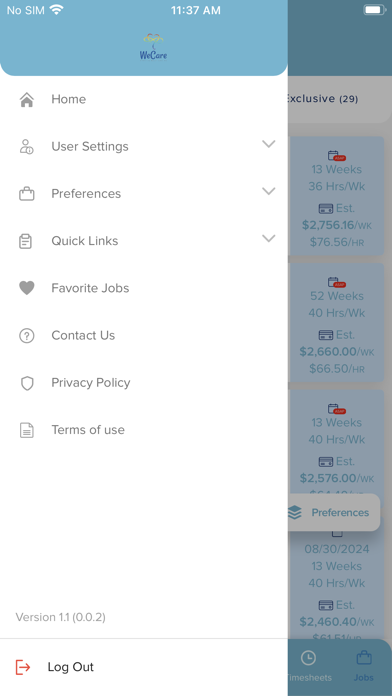Select the Exclusive (29) tab

(321, 99)
